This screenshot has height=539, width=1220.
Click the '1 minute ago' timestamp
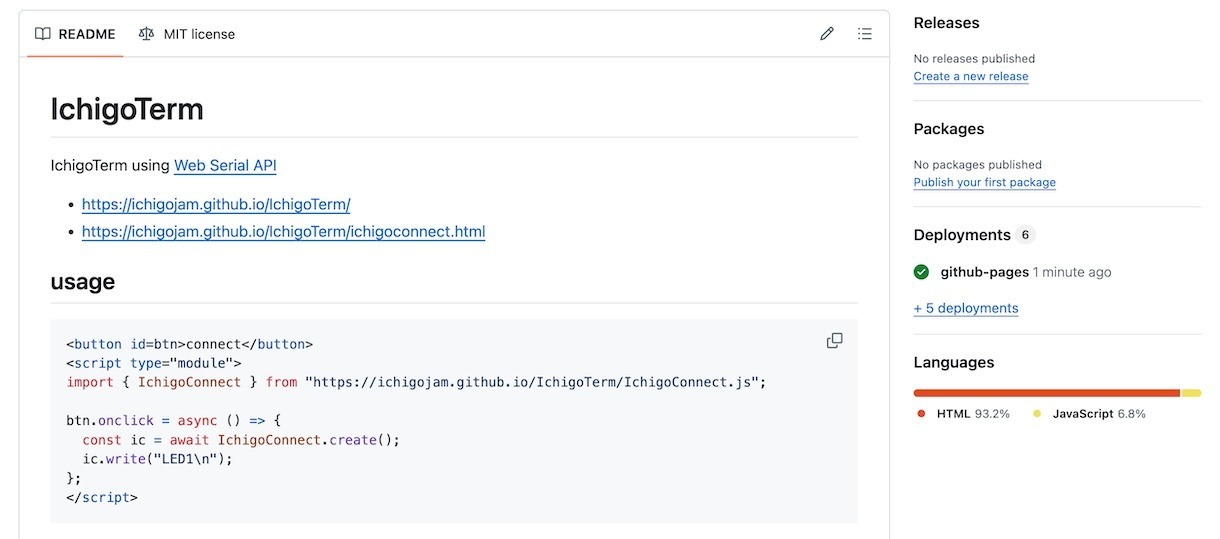tap(1072, 272)
